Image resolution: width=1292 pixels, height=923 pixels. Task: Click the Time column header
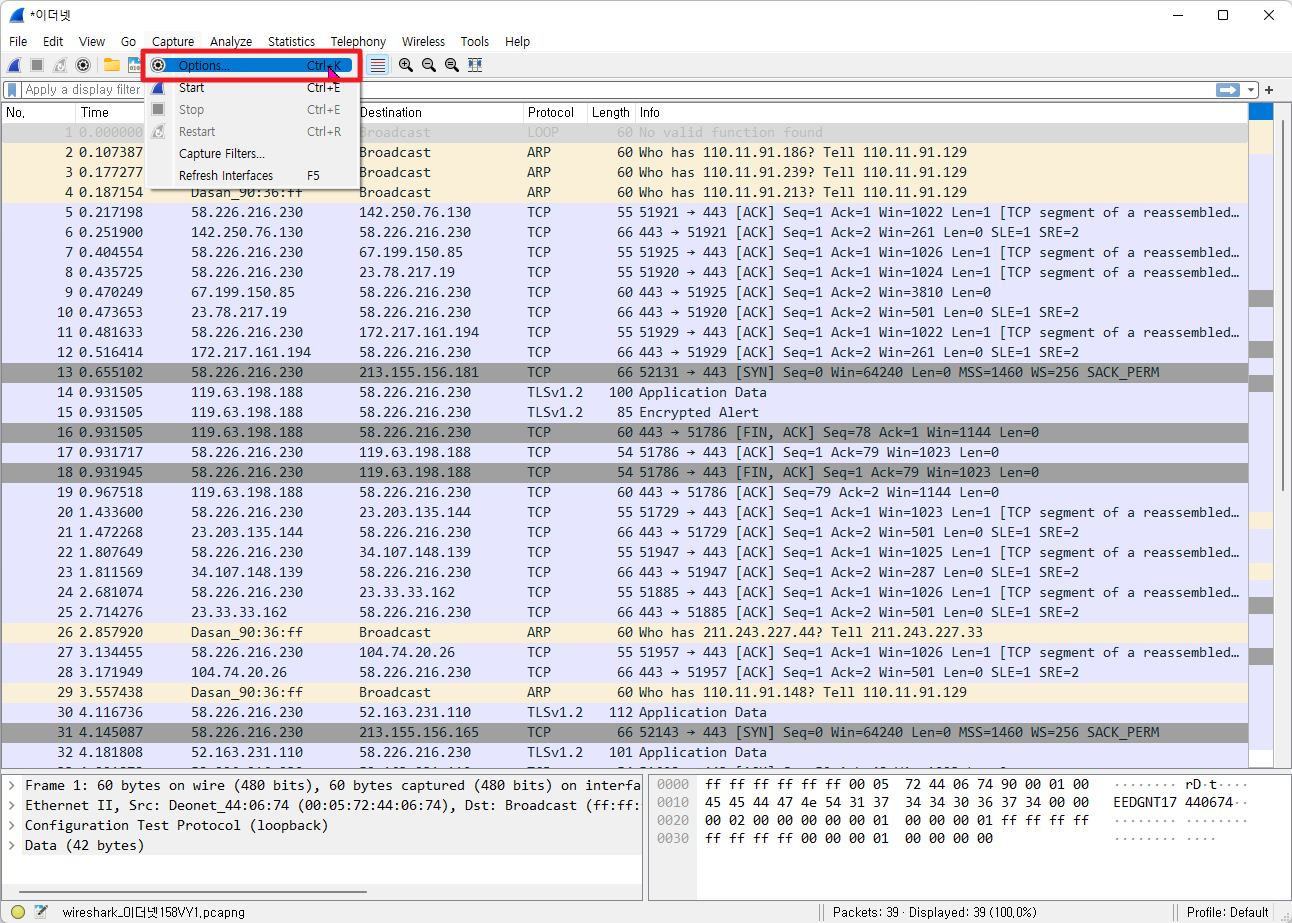tap(110, 112)
